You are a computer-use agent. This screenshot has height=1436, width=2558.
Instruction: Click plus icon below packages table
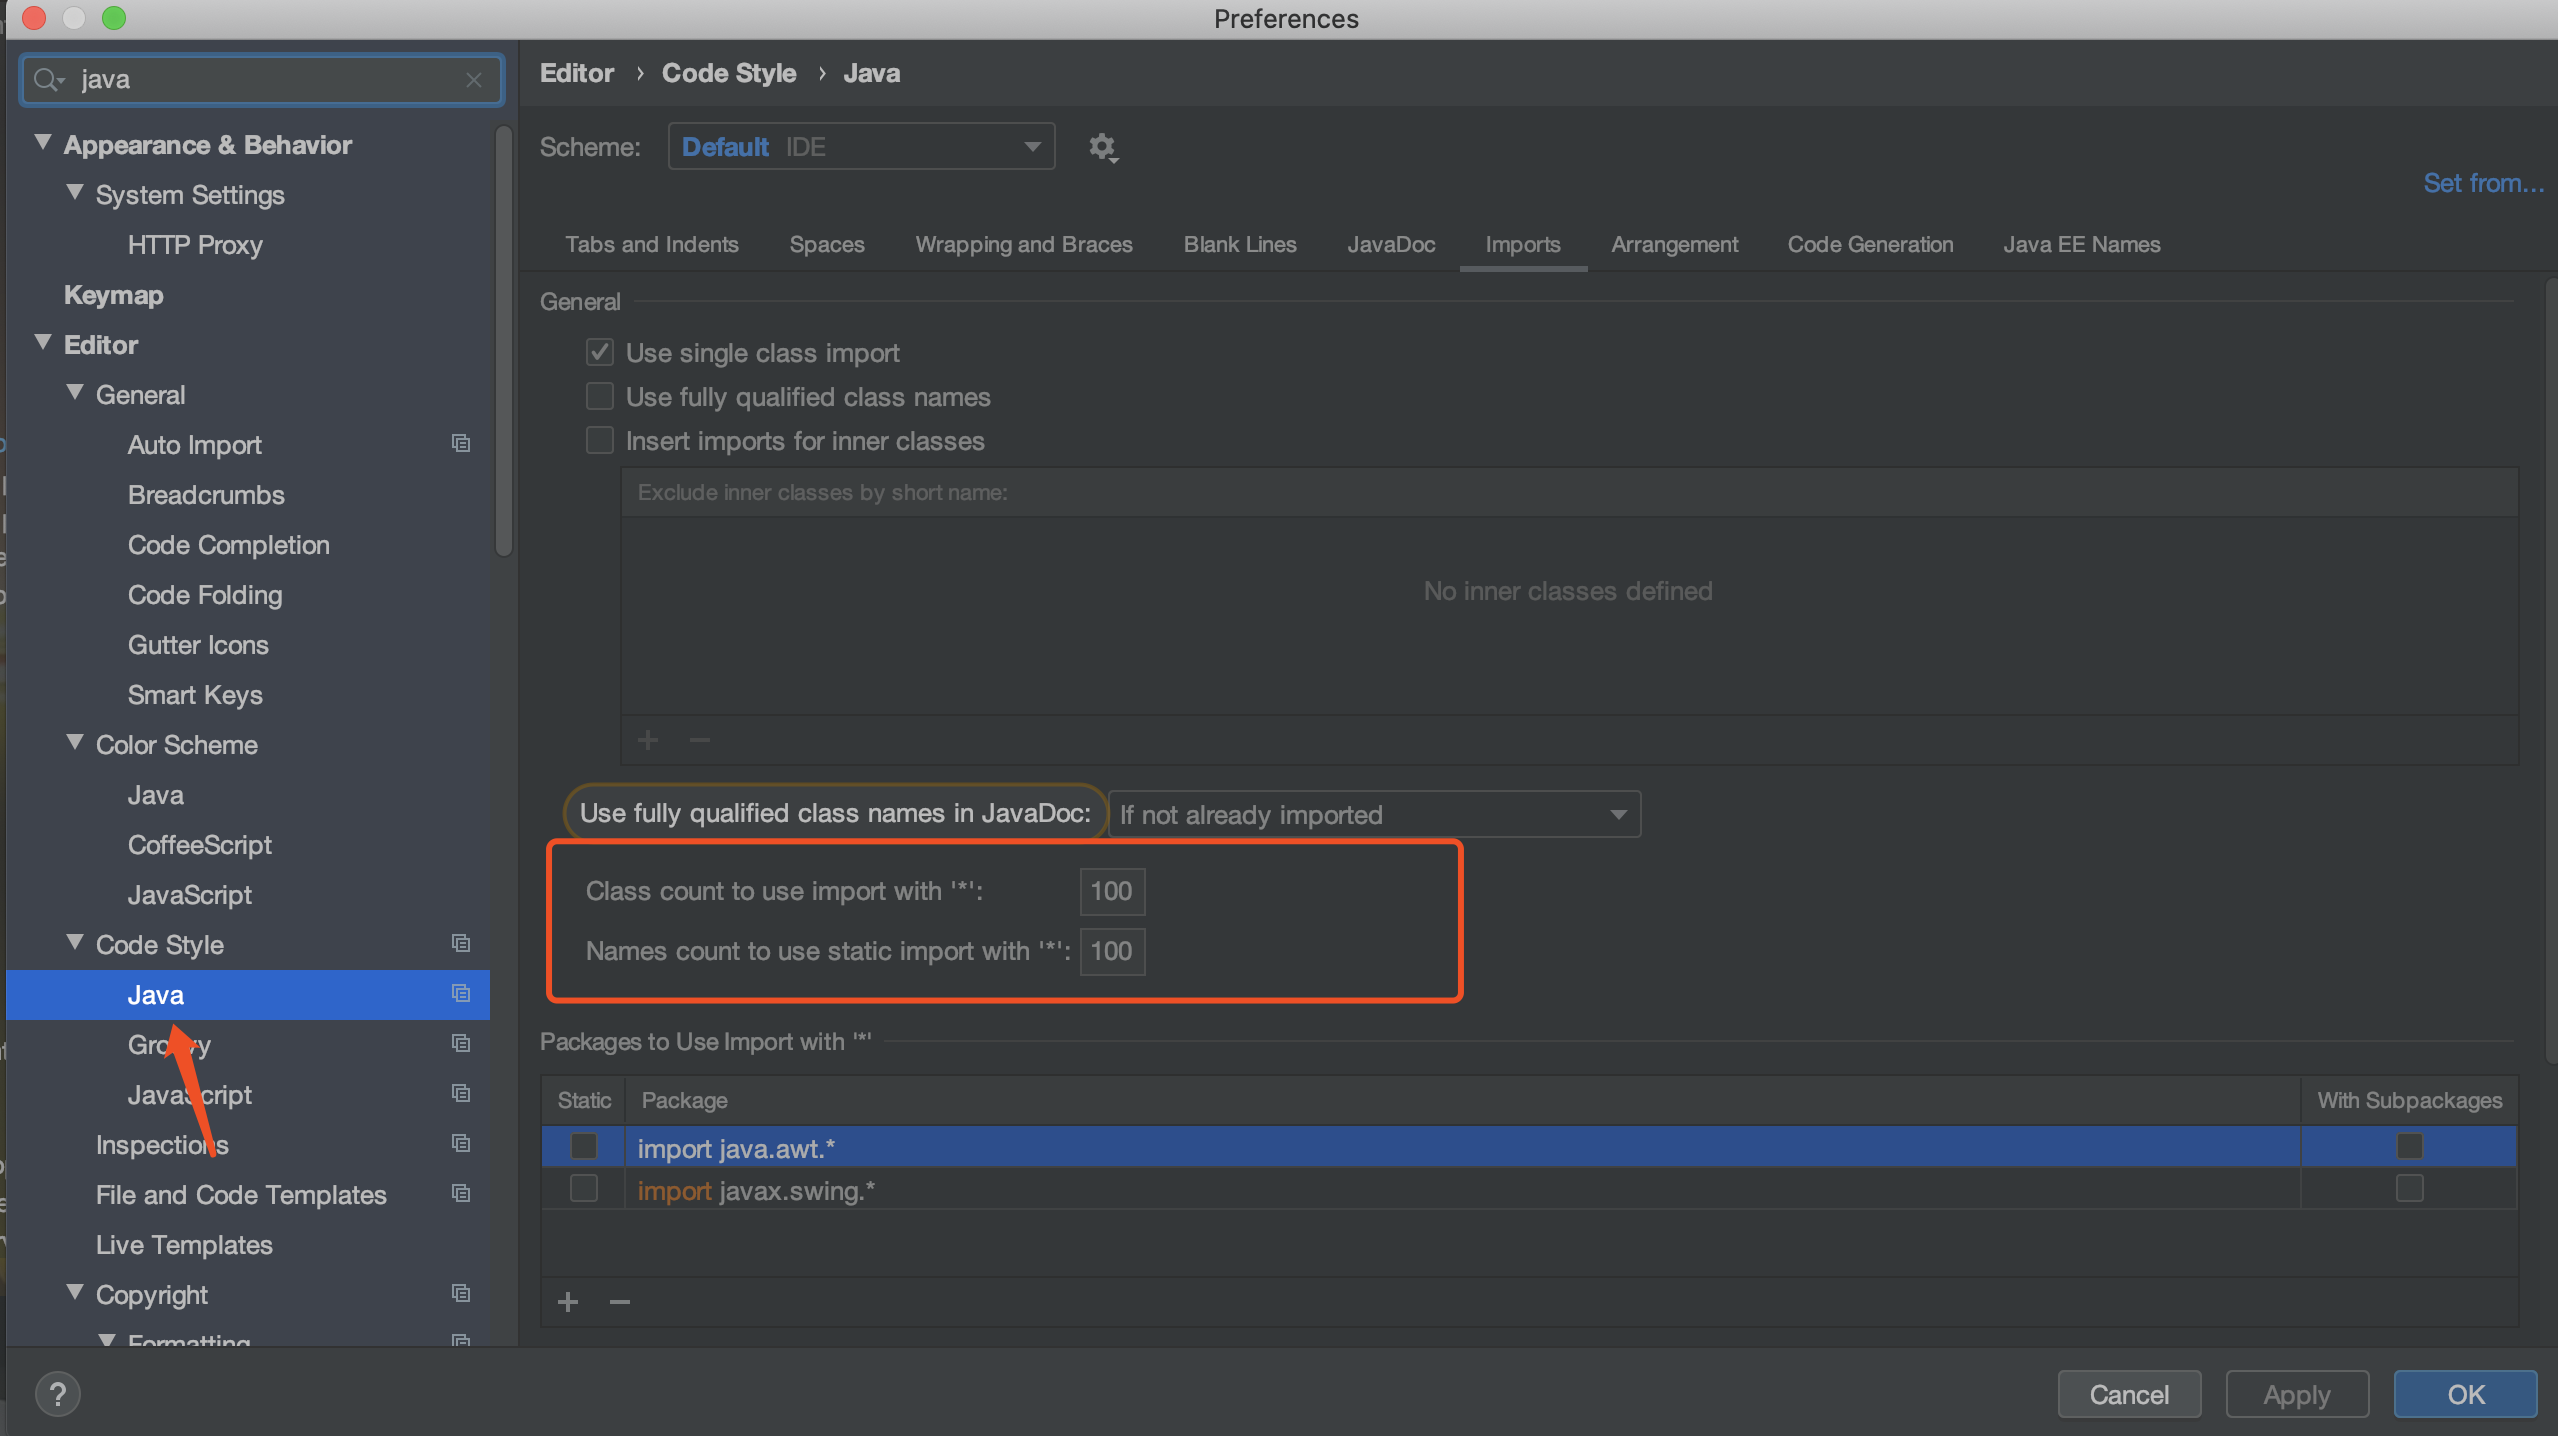568,1302
